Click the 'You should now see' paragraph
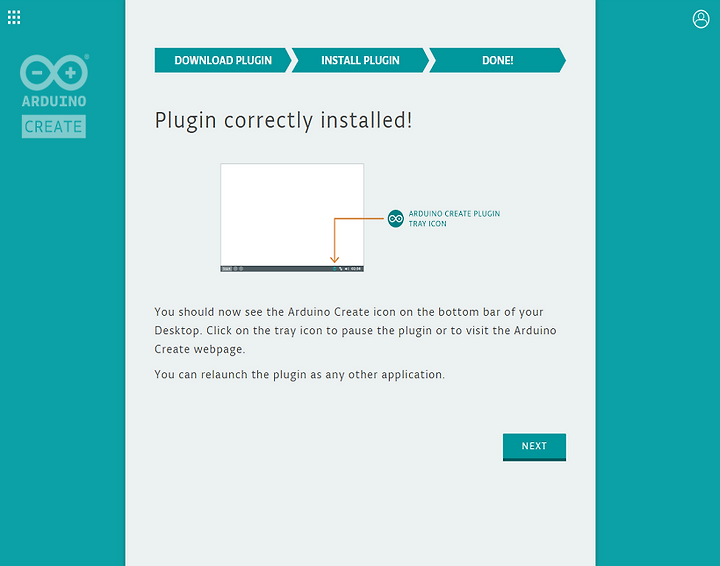This screenshot has height=566, width=720. (355, 331)
